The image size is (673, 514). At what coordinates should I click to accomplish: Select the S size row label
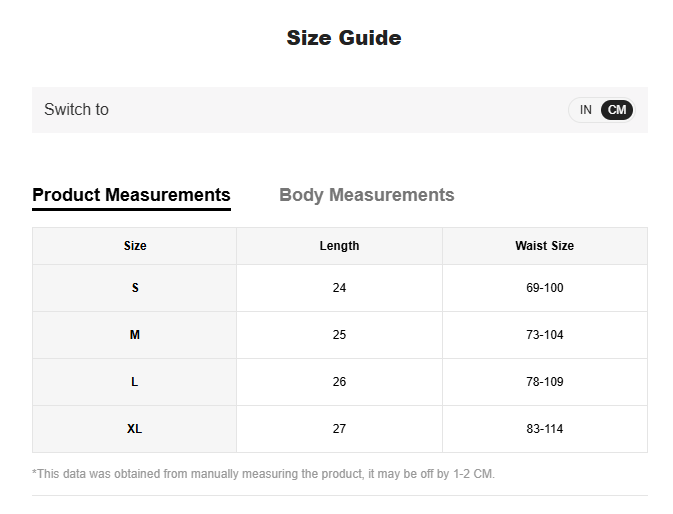tap(135, 288)
